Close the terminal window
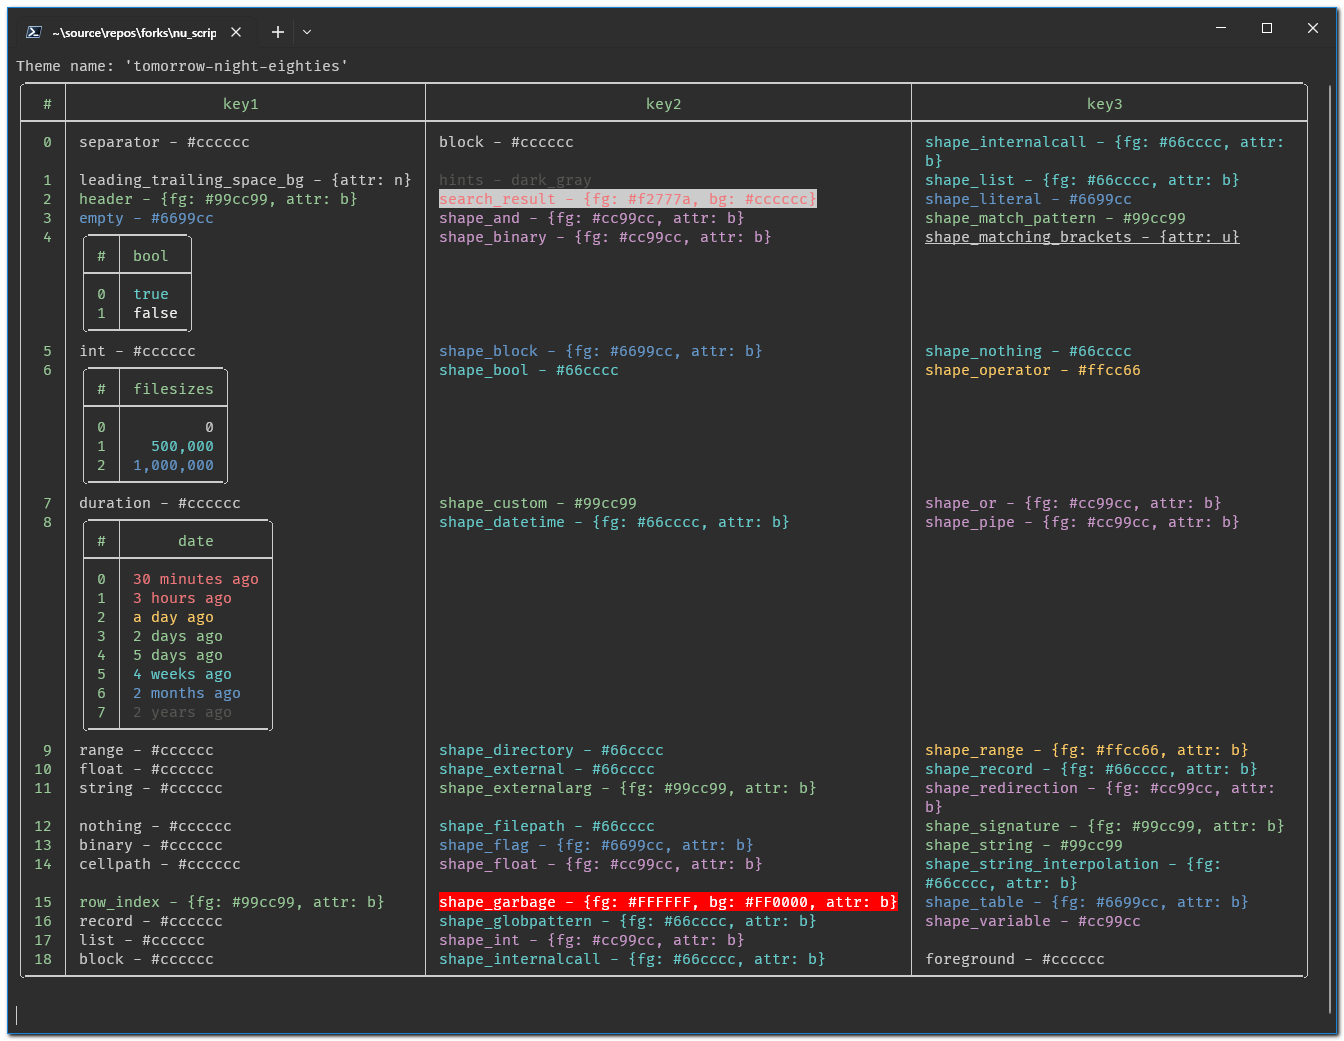This screenshot has width=1344, height=1041. point(1313,28)
